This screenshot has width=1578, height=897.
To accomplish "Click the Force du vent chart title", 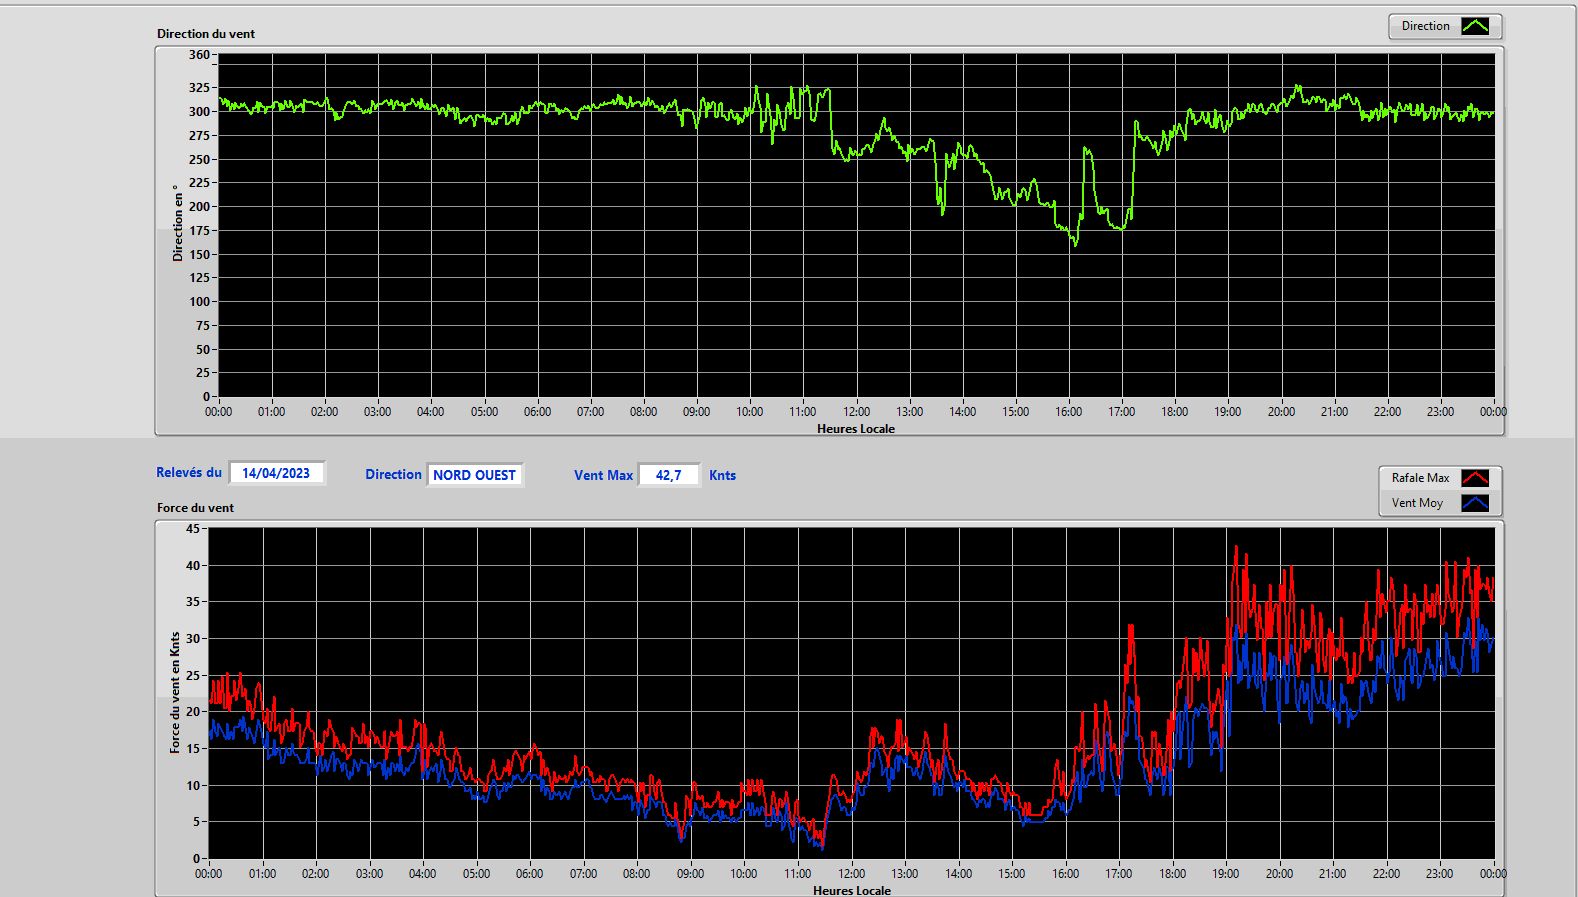I will [x=195, y=508].
